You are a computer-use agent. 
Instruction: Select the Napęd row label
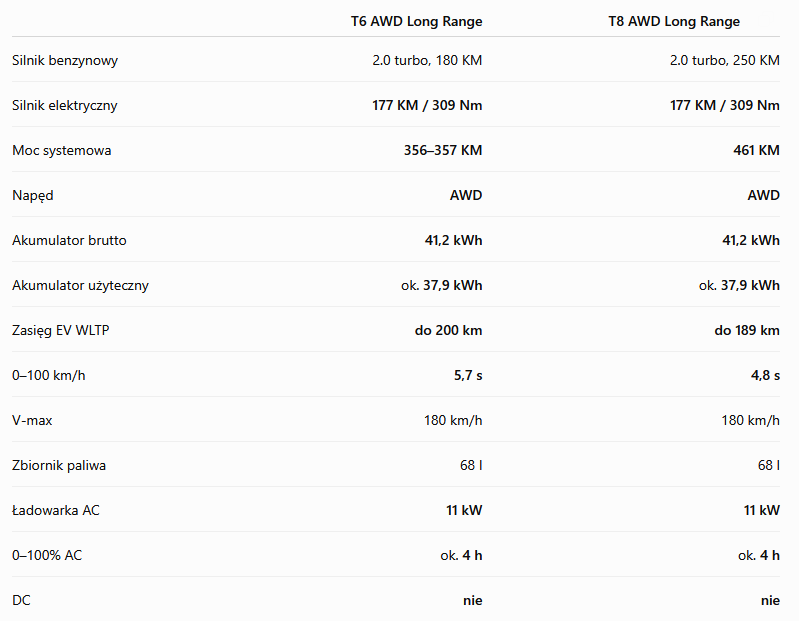(33, 196)
